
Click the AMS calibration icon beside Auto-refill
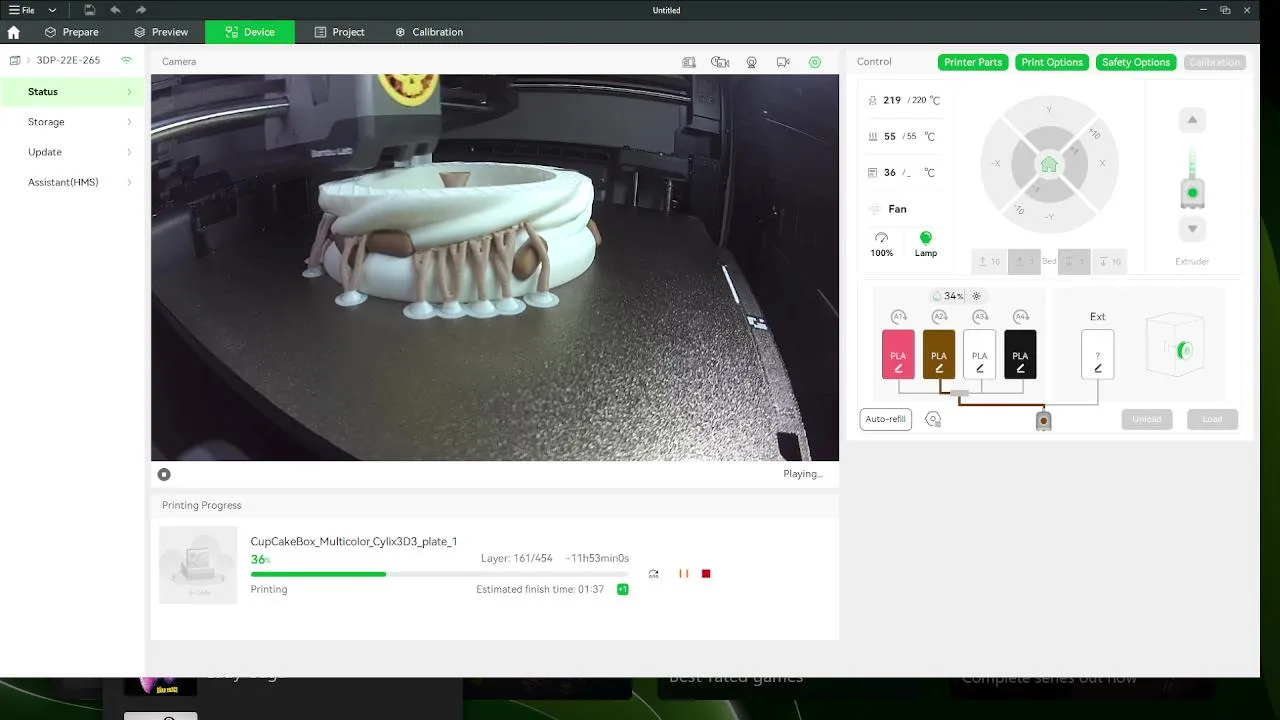click(933, 420)
